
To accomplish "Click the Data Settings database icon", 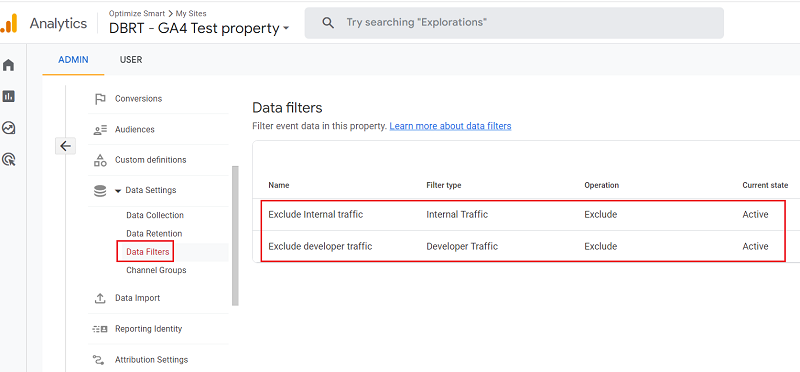I will coord(100,191).
